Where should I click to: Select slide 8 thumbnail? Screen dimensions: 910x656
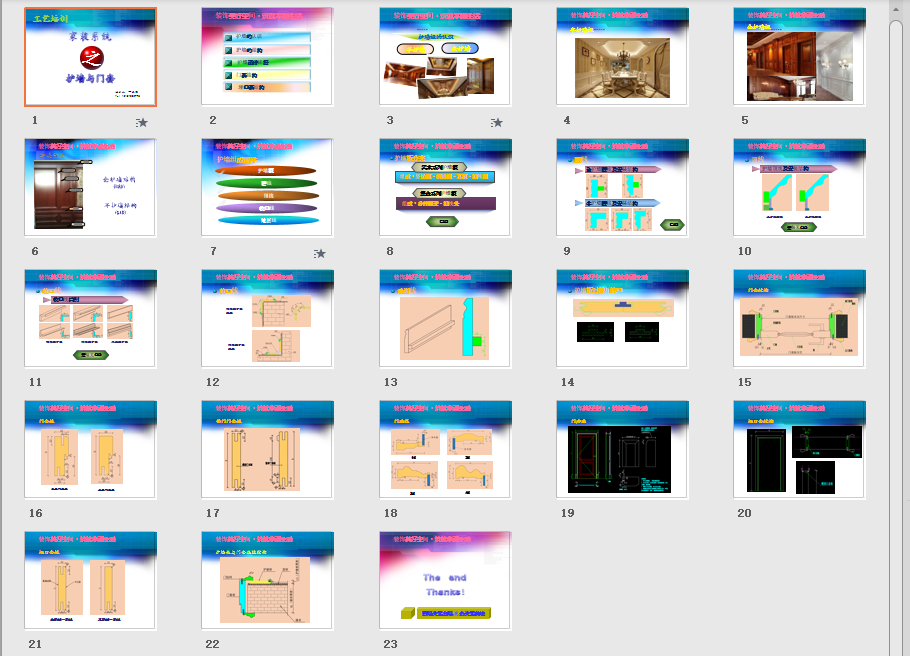[x=445, y=188]
